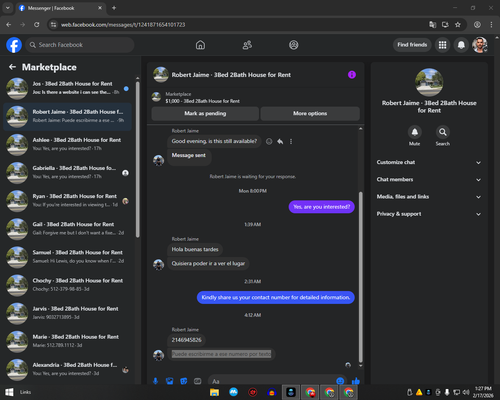Expand the Privacy & support section
Image resolution: width=500 pixels, height=400 pixels.
point(429,214)
